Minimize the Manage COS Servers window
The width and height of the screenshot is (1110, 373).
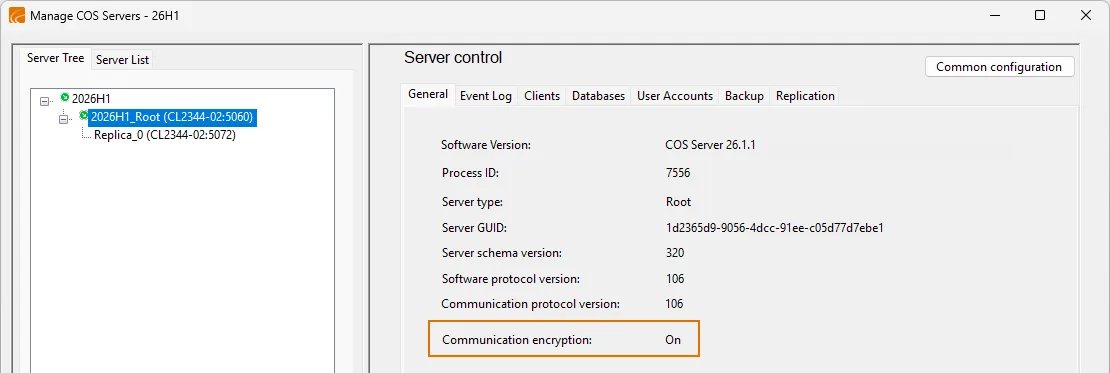[994, 15]
